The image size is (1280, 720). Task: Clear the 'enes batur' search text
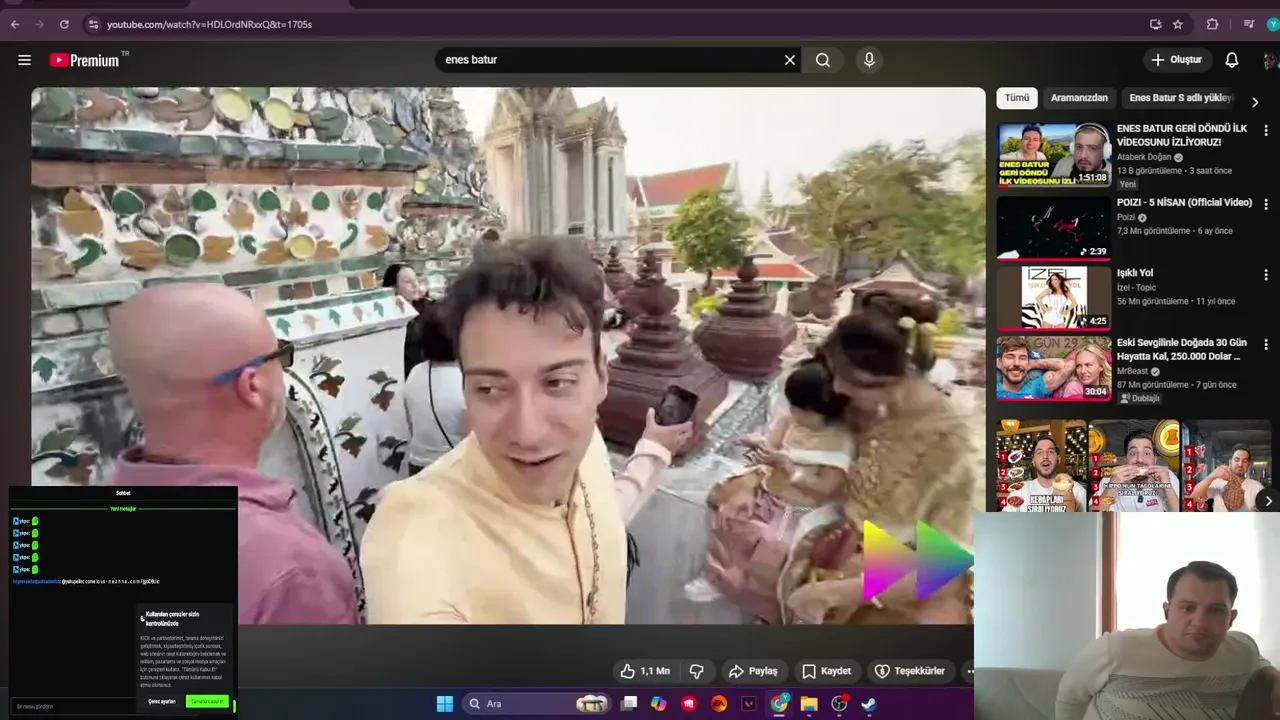pos(790,60)
